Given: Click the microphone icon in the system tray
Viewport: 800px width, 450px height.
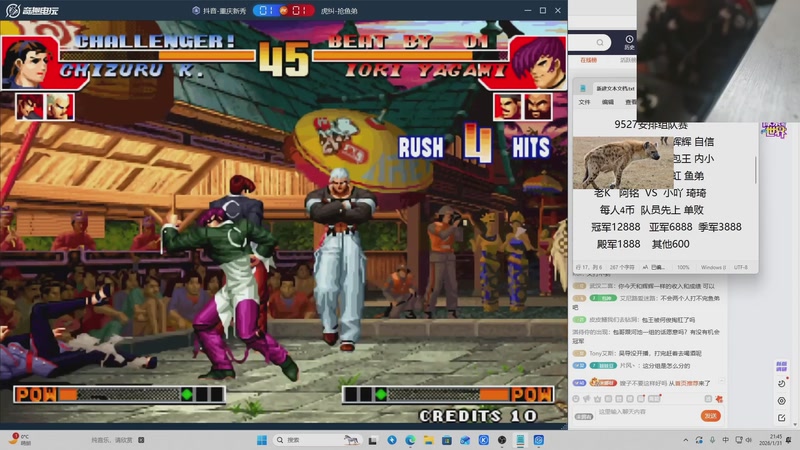Looking at the screenshot, I should [x=712, y=440].
